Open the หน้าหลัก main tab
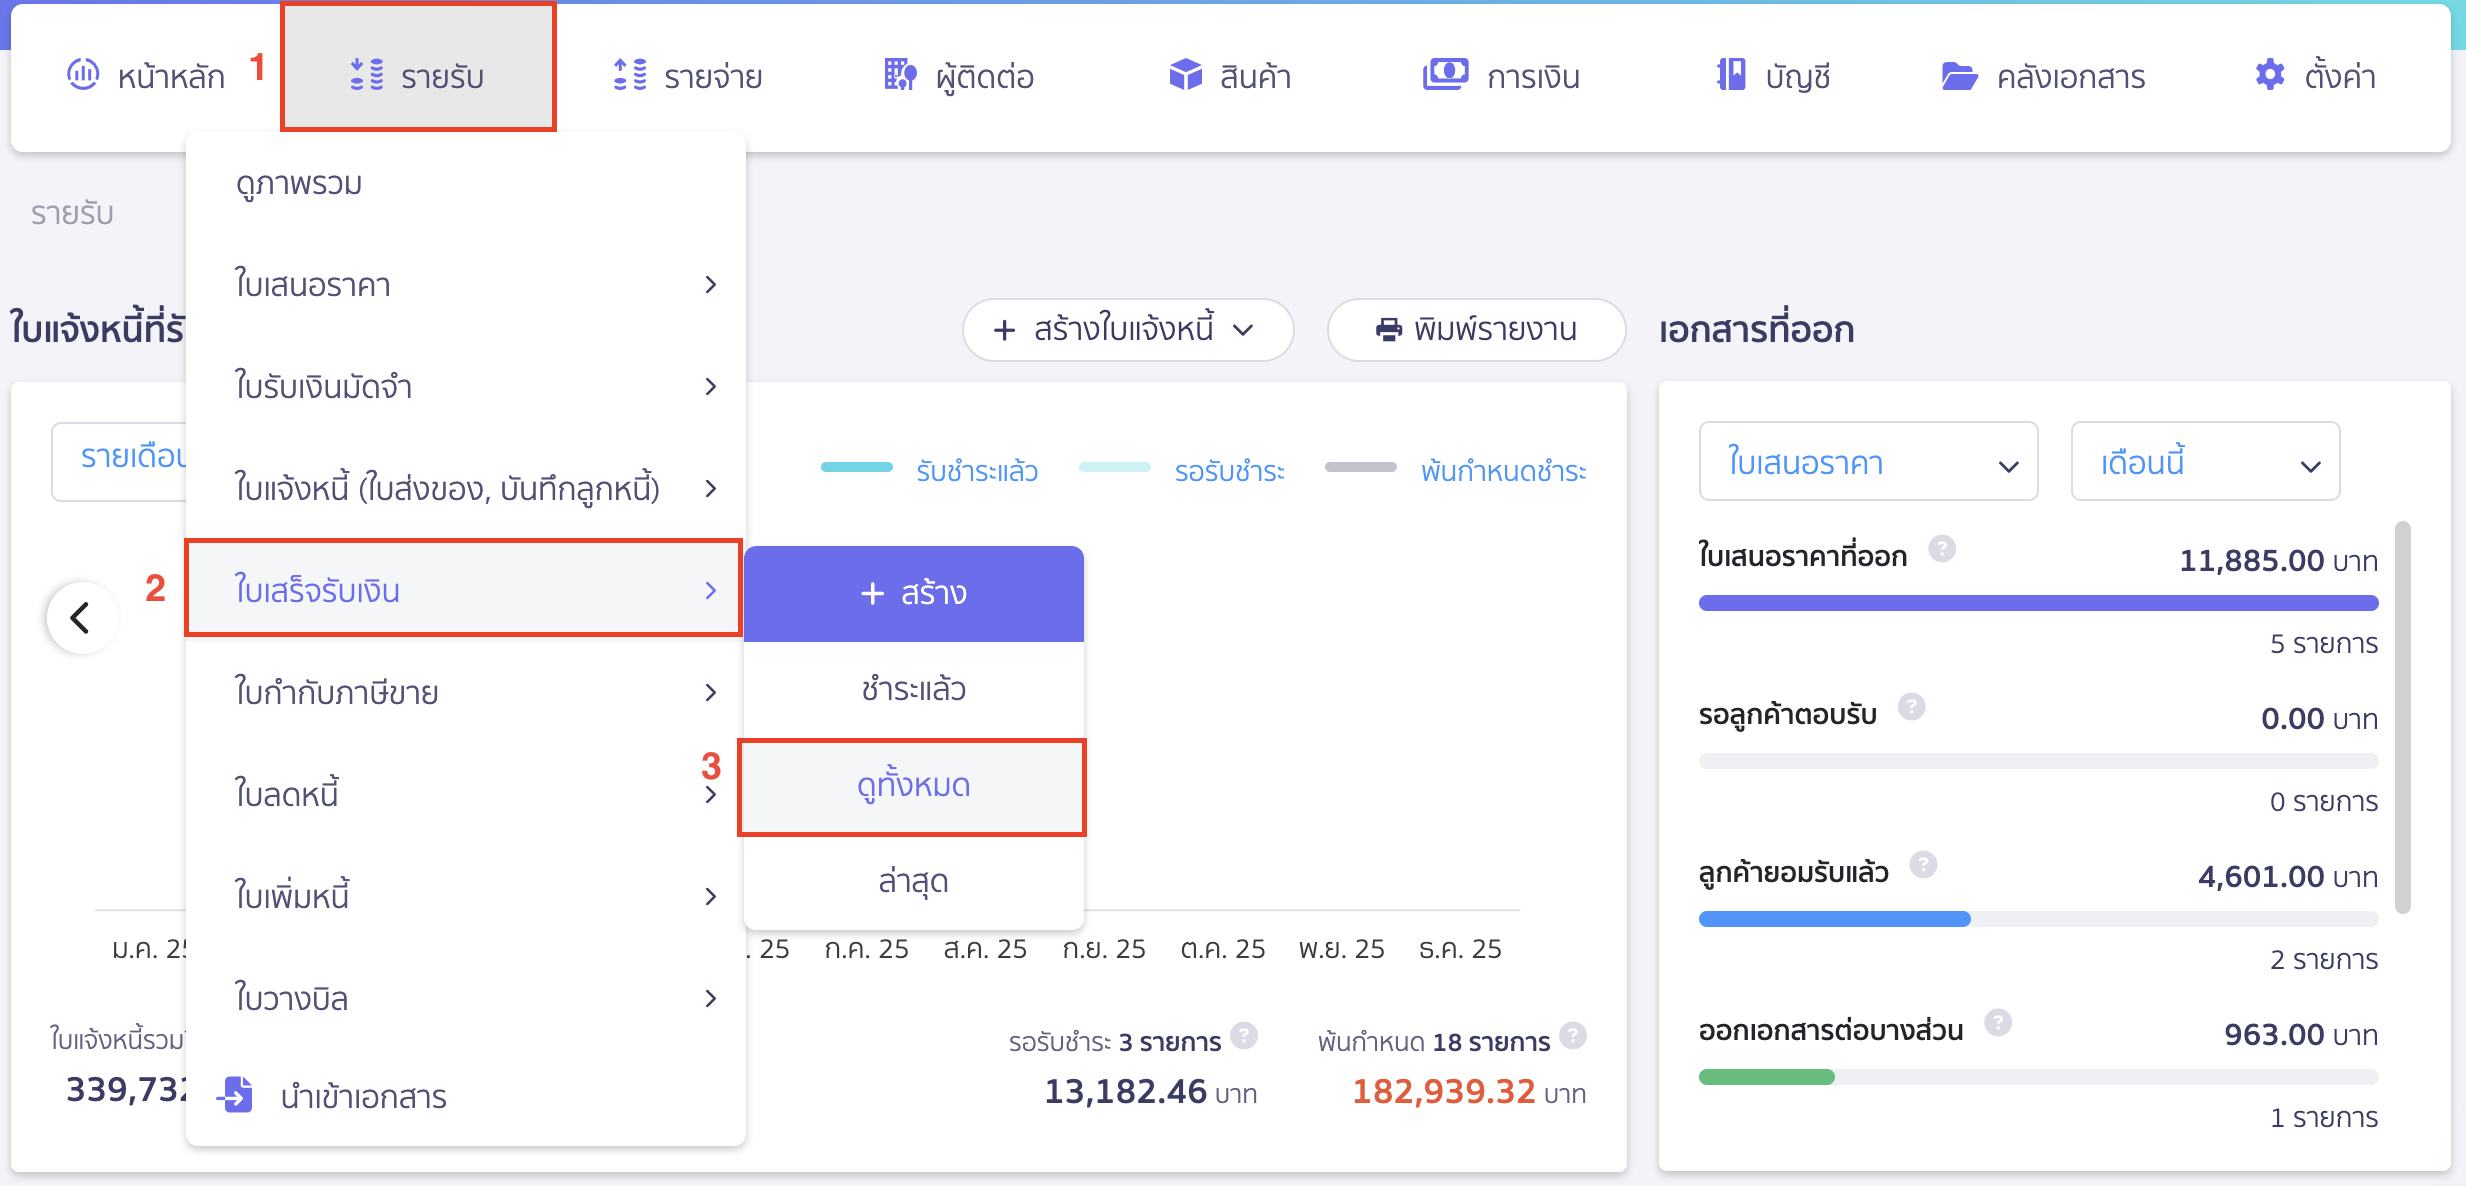2466x1186 pixels. pos(146,76)
